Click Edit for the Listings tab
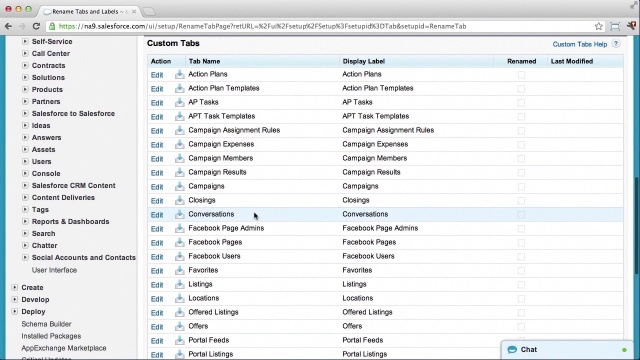 (157, 285)
